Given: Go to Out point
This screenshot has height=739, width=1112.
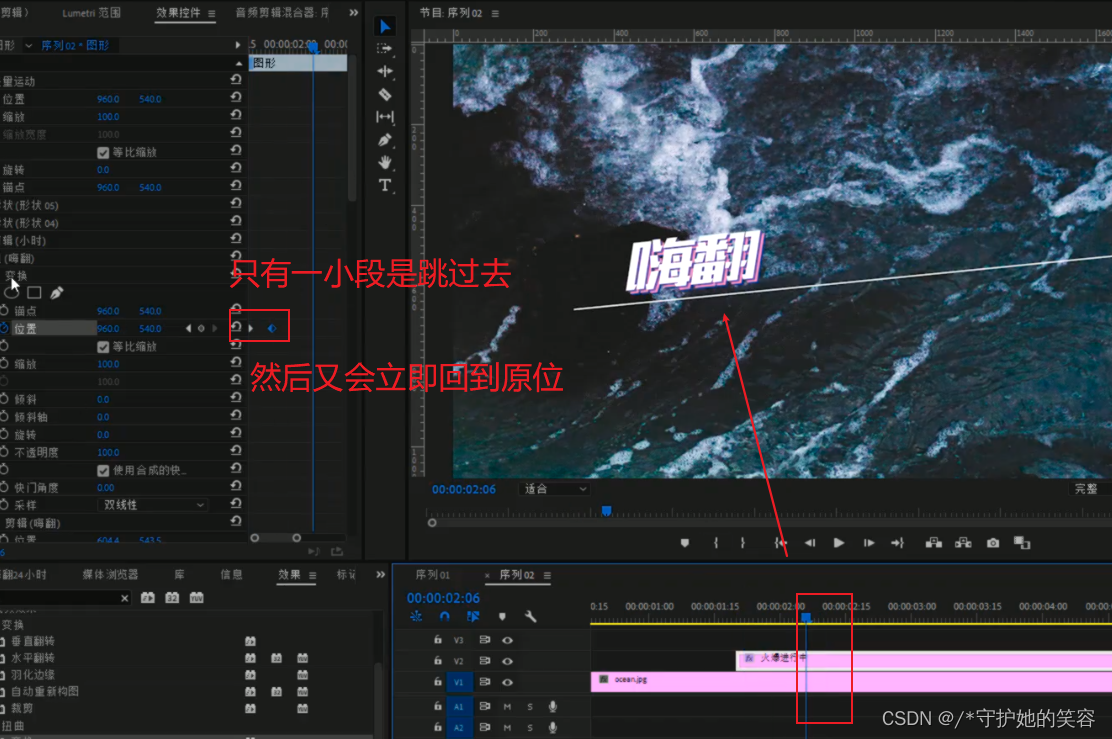Looking at the screenshot, I should click(898, 543).
